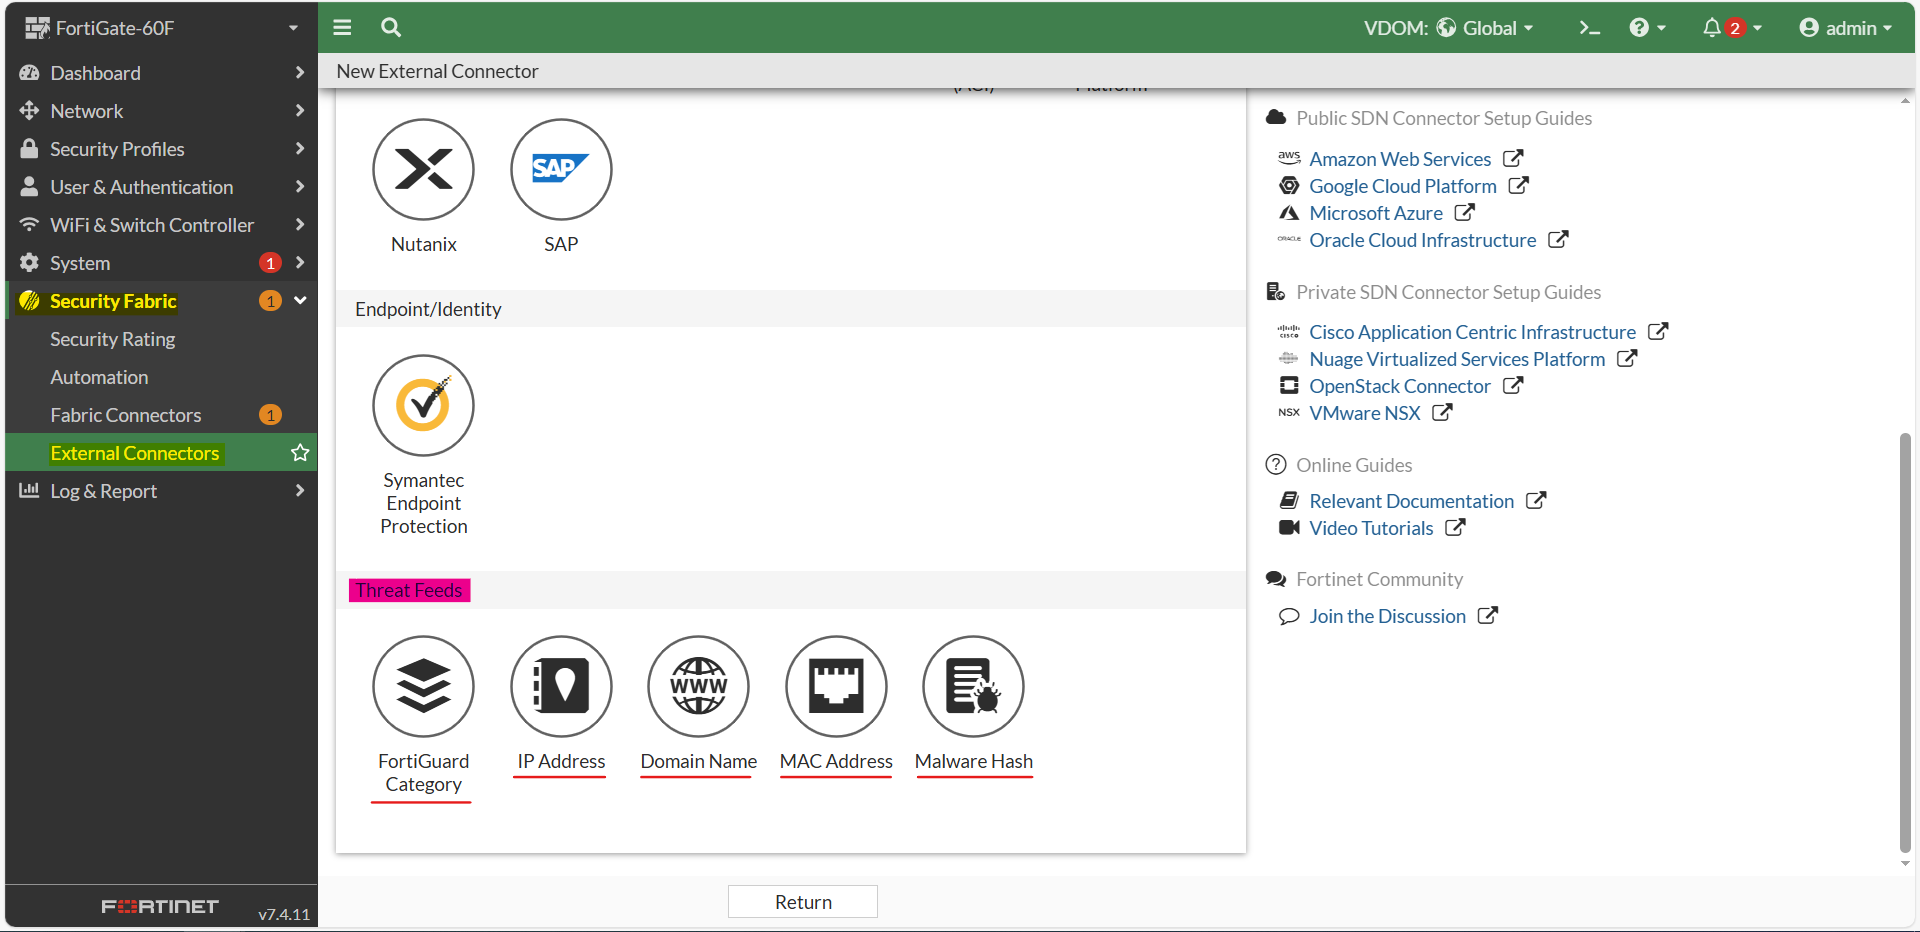Screen dimensions: 1920x932
Task: Expand the System menu
Action: click(x=161, y=263)
